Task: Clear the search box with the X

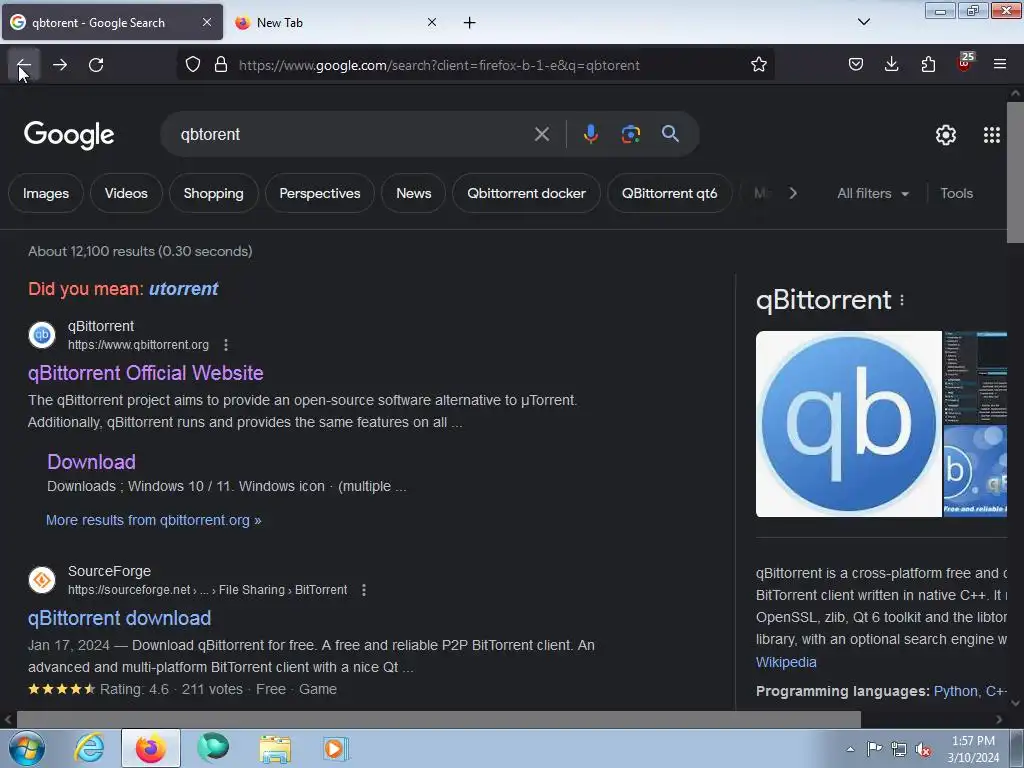Action: click(541, 135)
